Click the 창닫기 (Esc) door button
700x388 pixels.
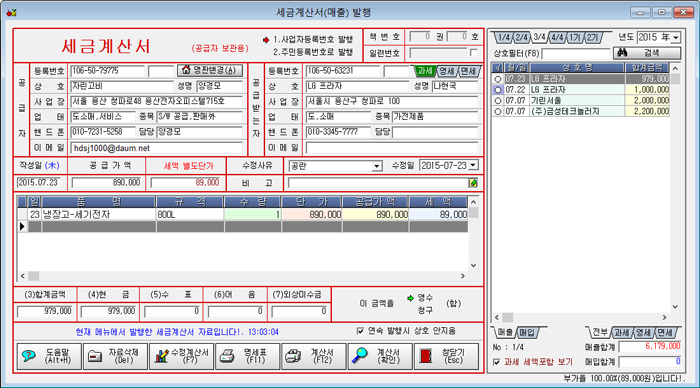coord(446,356)
